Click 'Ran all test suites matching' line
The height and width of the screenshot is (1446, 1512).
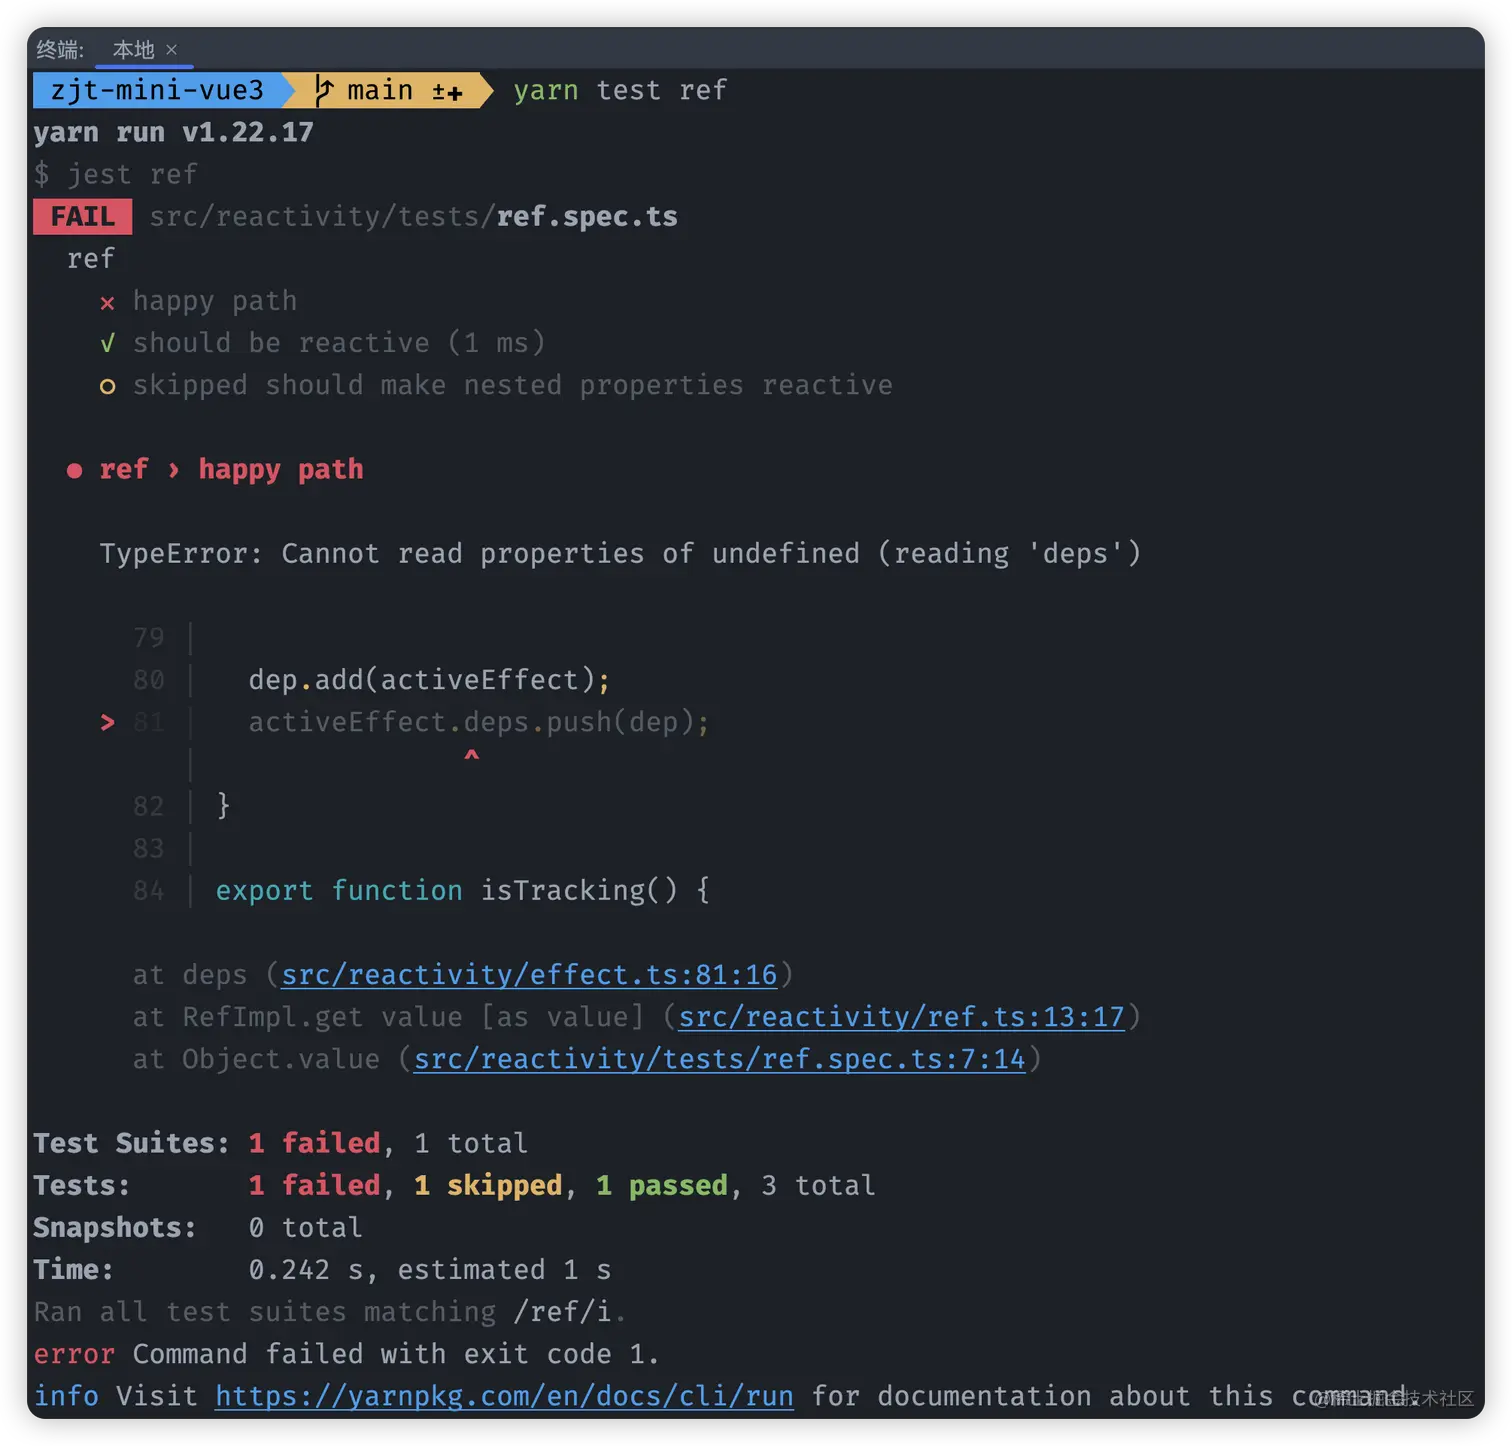pos(330,1312)
